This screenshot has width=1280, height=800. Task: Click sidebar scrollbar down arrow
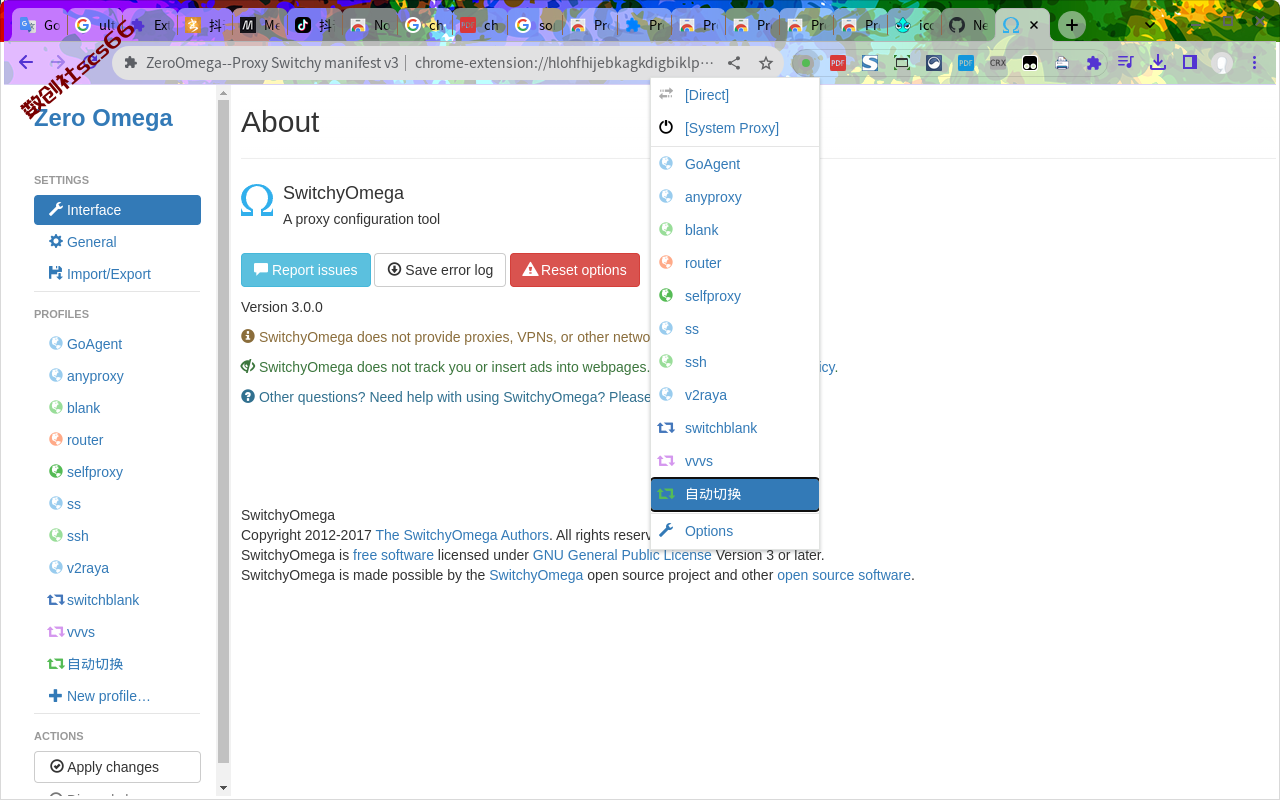pyautogui.click(x=224, y=788)
